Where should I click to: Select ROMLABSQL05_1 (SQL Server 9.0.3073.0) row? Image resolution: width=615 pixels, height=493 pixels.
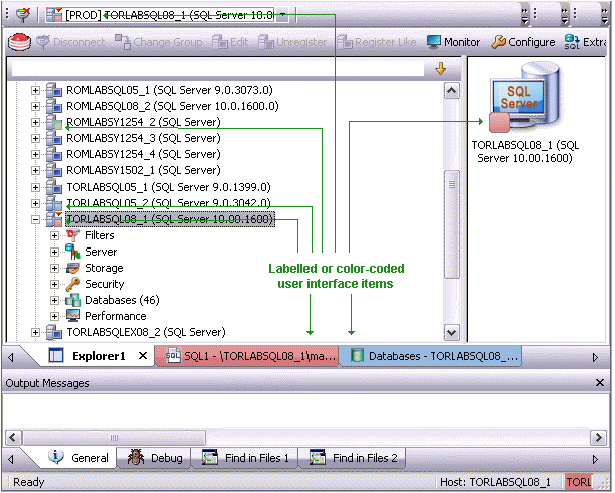pyautogui.click(x=169, y=90)
